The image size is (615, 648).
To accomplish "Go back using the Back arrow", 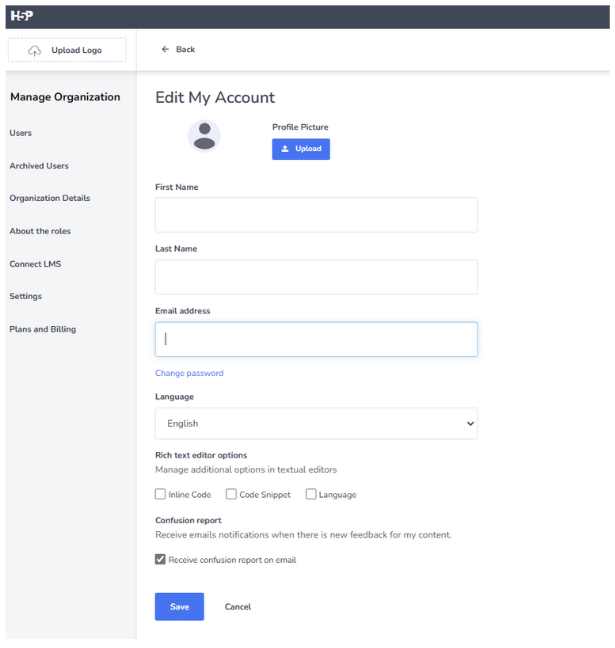I will pyautogui.click(x=178, y=49).
